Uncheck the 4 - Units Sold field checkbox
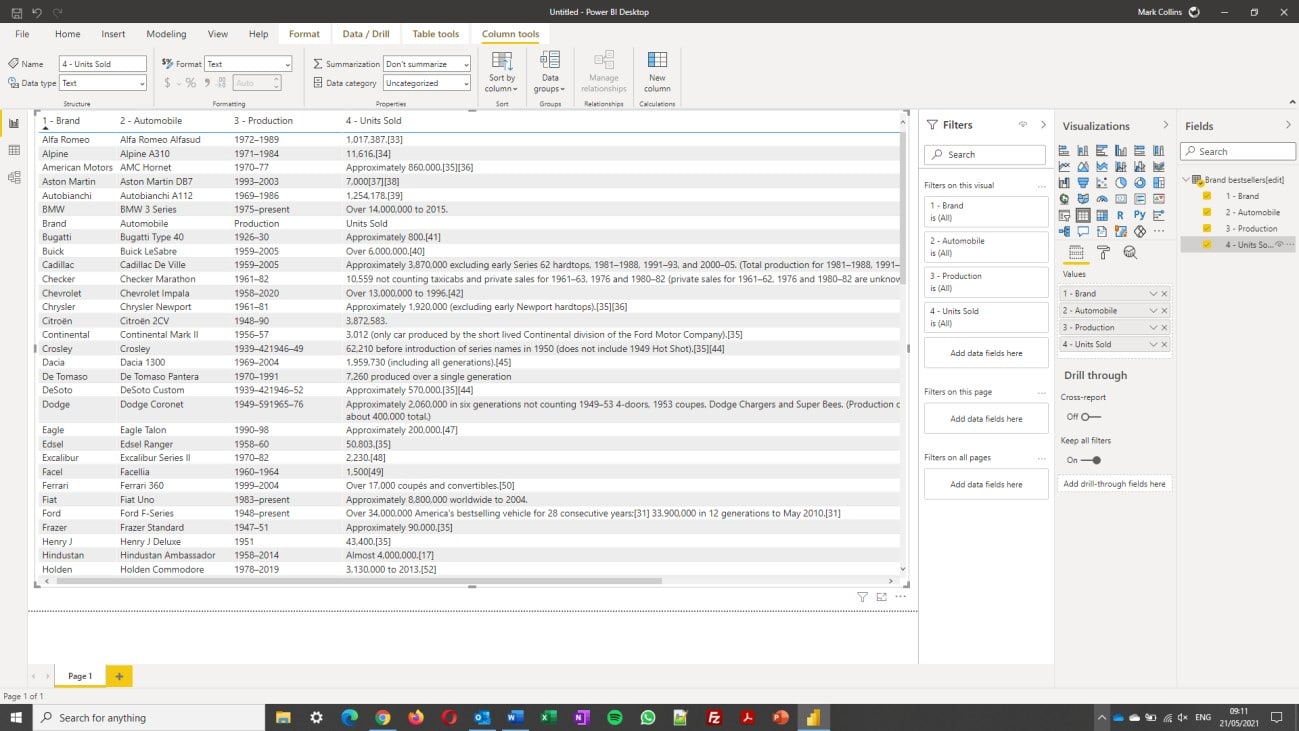Image resolution: width=1299 pixels, height=731 pixels. (x=1206, y=244)
